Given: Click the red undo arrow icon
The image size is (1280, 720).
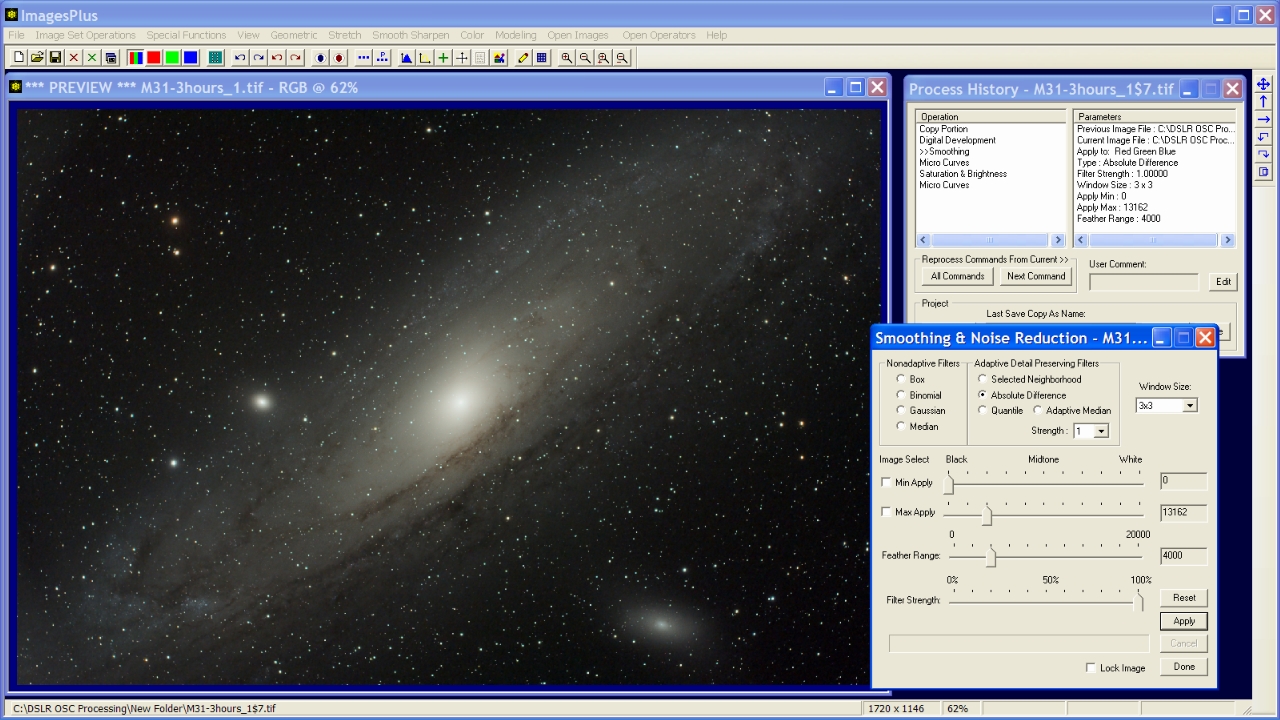Looking at the screenshot, I should click(277, 58).
